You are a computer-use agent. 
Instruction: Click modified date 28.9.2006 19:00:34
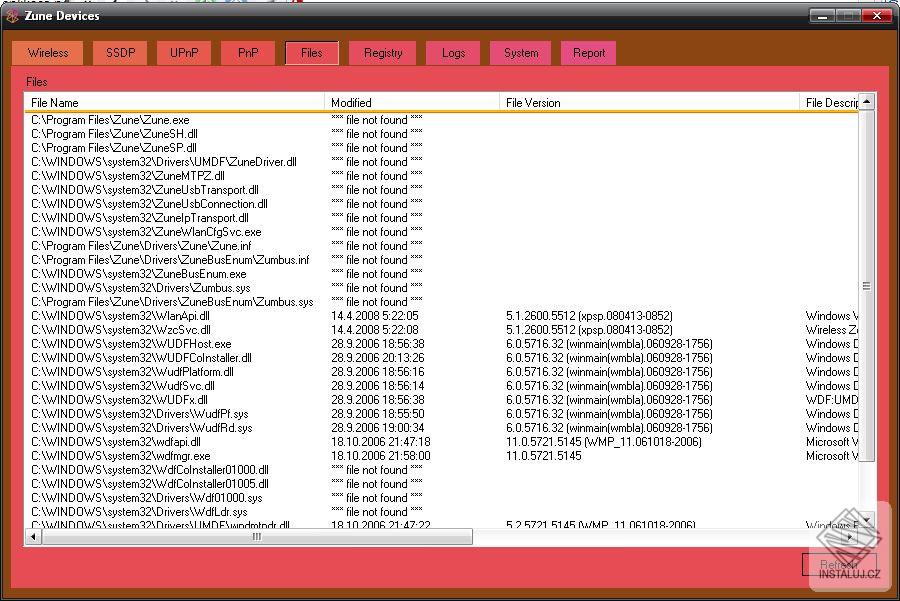[378, 428]
